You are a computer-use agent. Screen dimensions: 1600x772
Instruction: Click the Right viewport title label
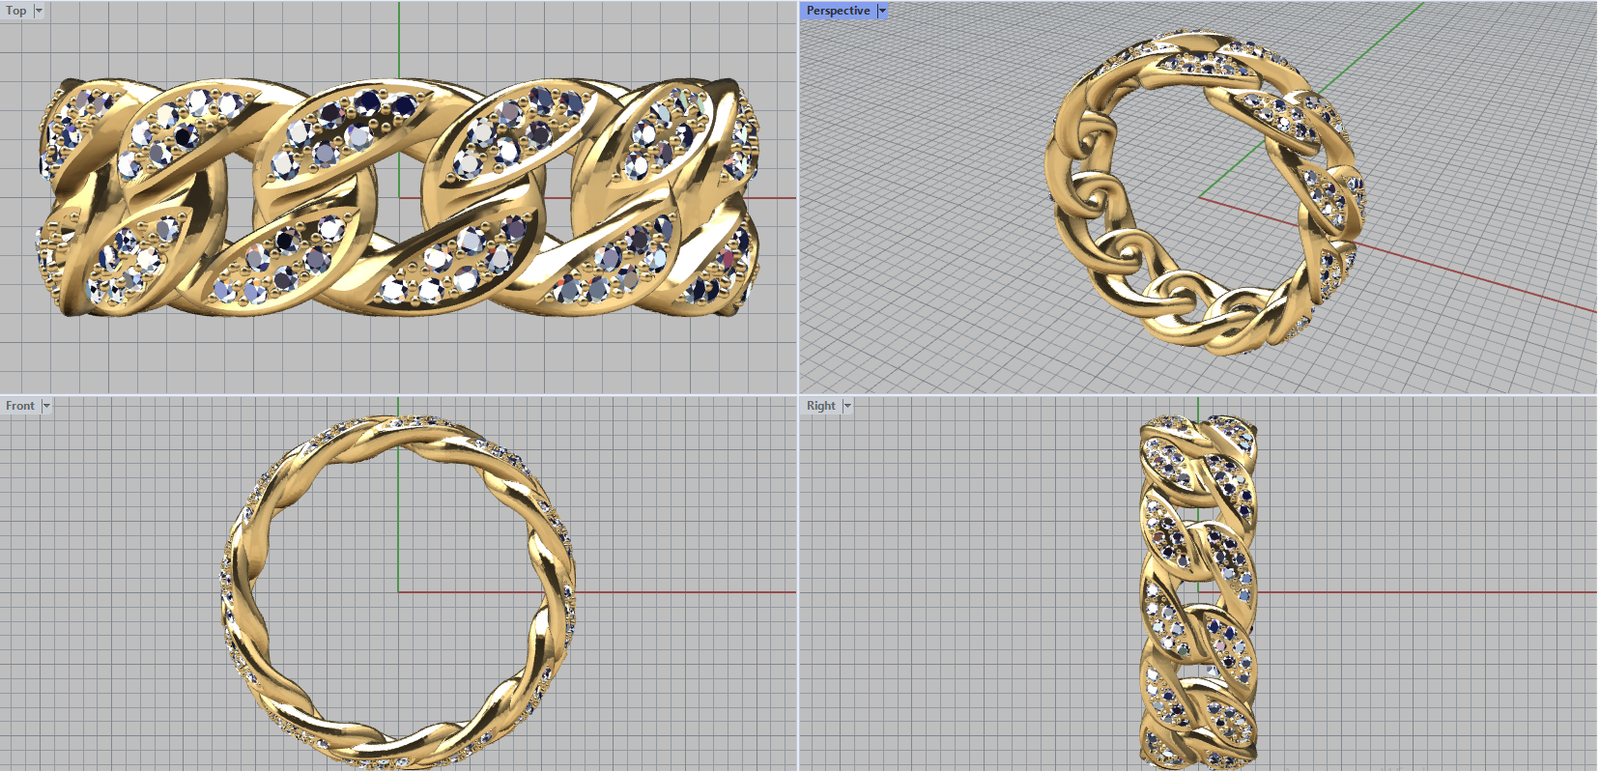tap(821, 405)
